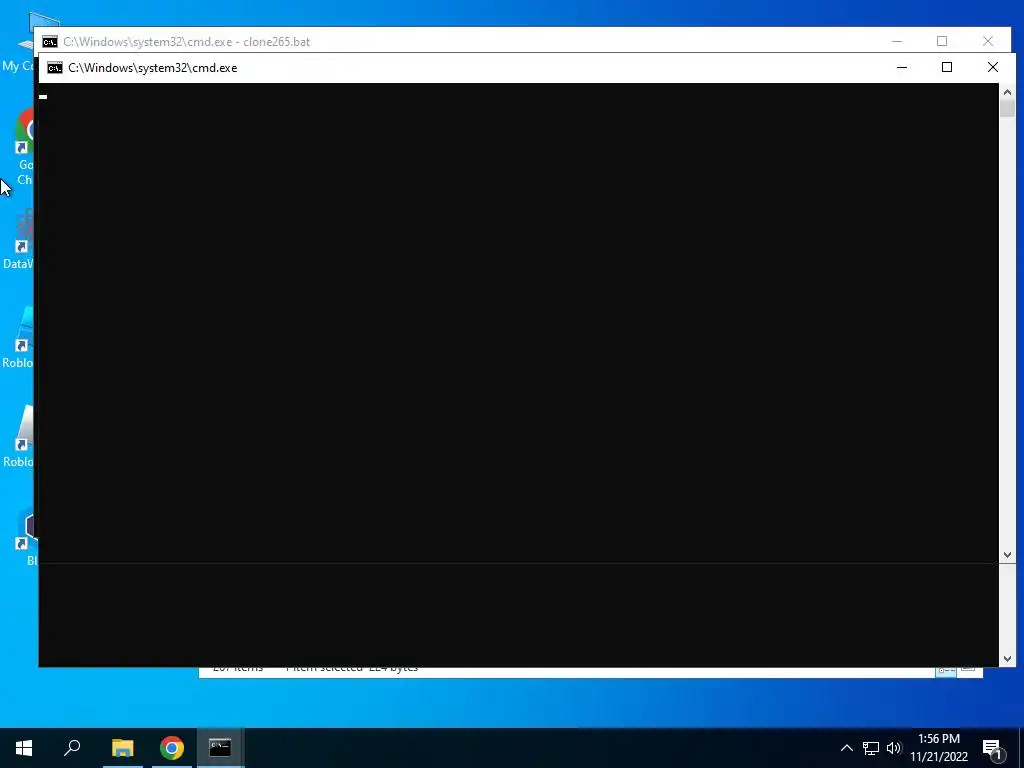Select the DataV desktop shortcut
The height and width of the screenshot is (768, 1024).
click(18, 238)
